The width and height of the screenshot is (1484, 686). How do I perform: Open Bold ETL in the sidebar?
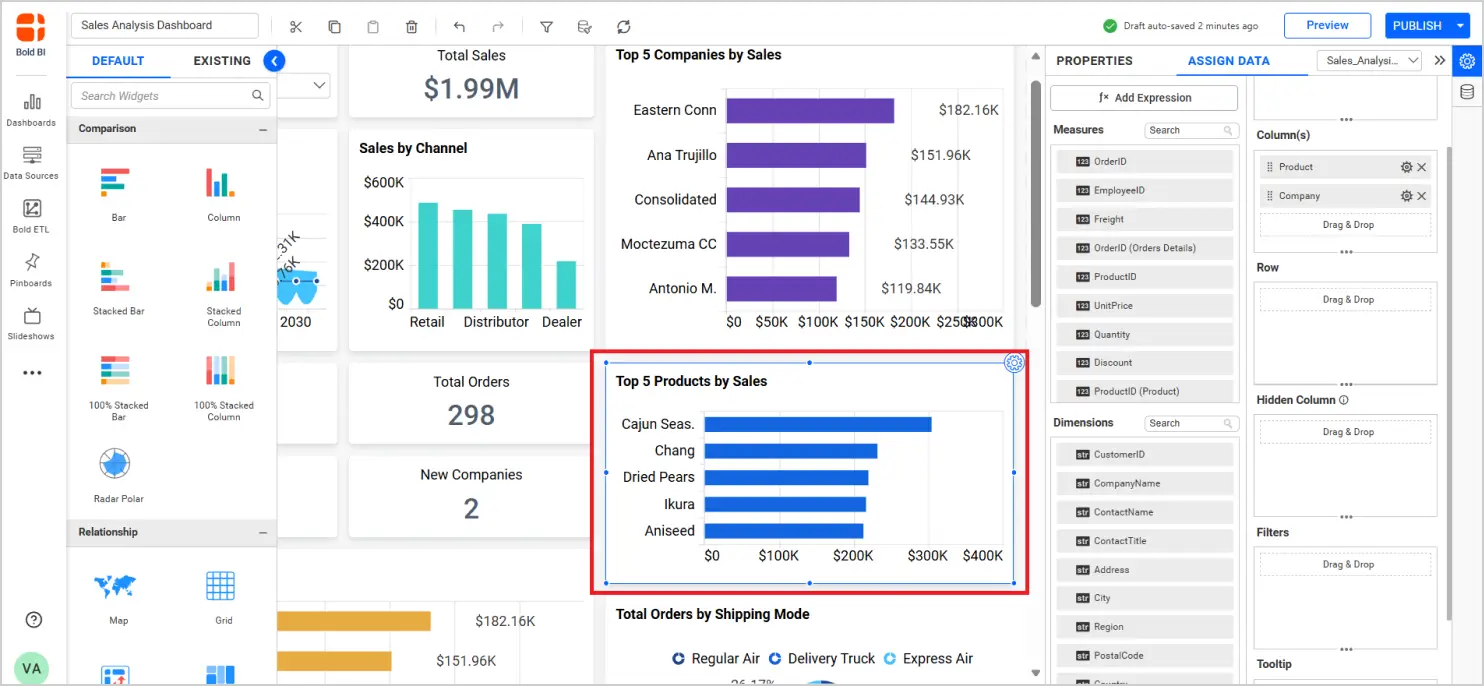(x=31, y=216)
